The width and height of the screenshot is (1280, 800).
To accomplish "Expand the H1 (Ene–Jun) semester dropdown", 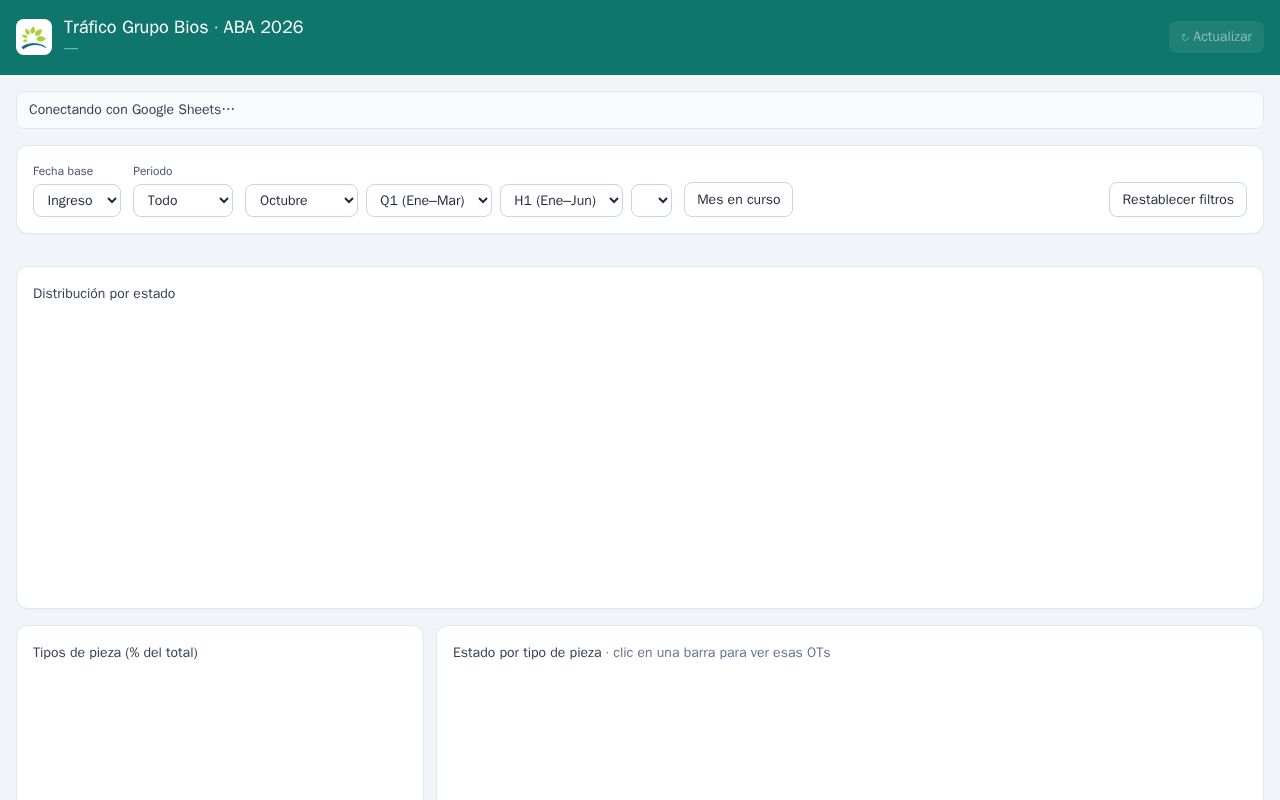I will click(x=561, y=200).
